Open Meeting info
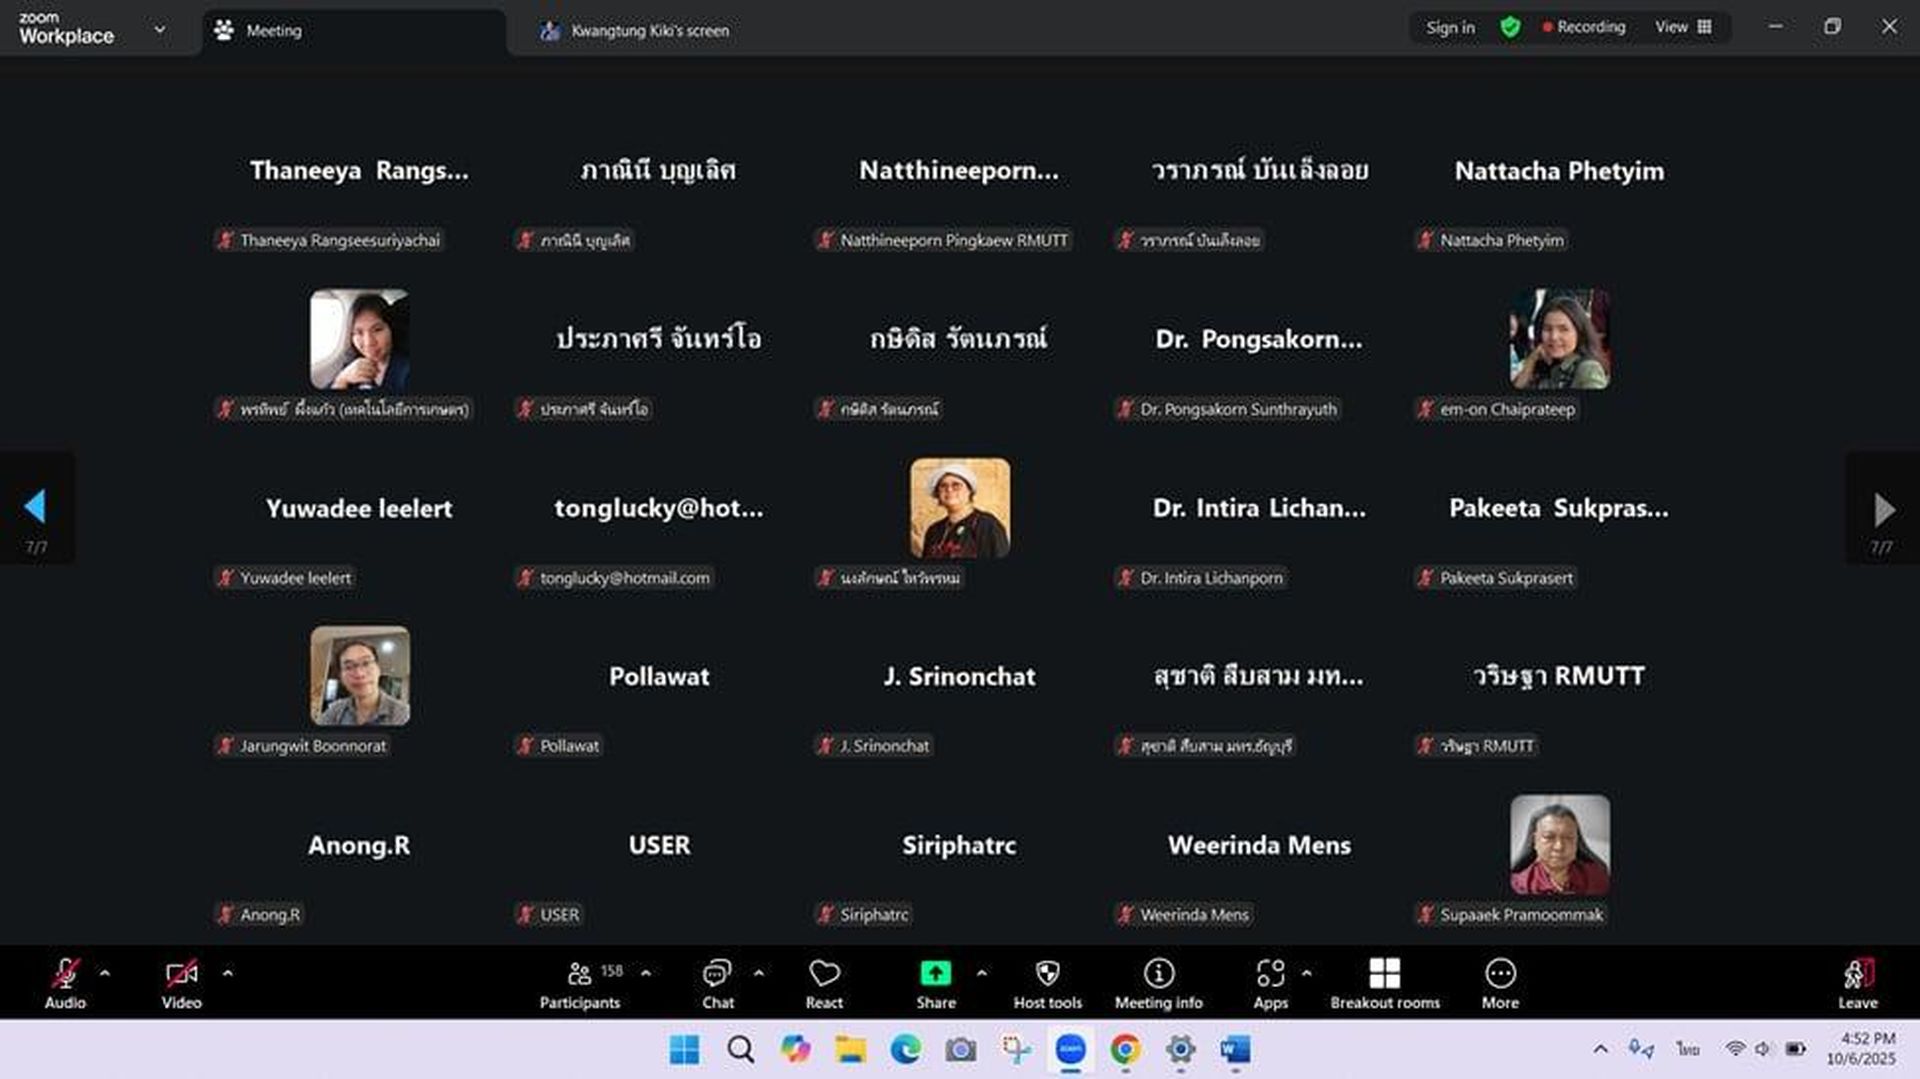 tap(1158, 983)
